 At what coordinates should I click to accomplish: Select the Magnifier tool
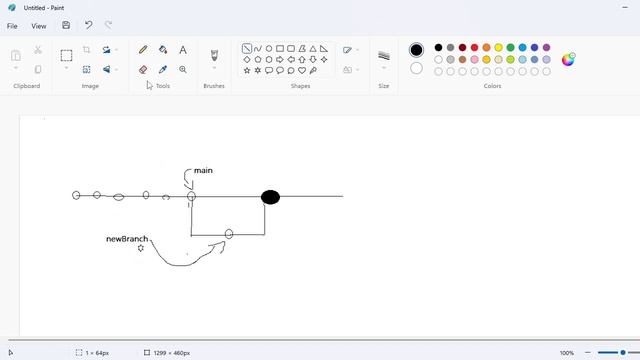183,69
